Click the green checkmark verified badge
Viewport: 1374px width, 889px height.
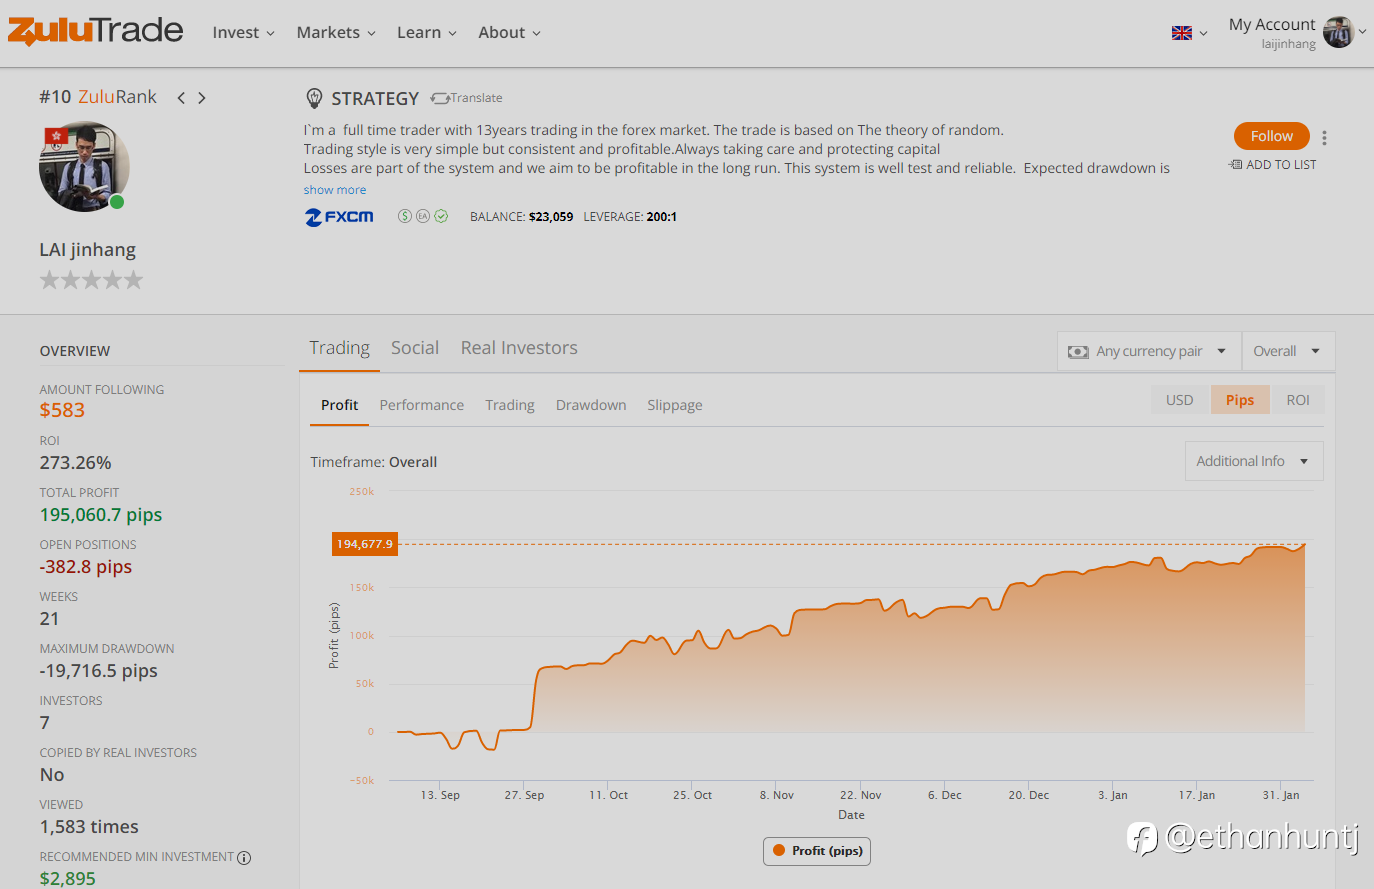[441, 216]
